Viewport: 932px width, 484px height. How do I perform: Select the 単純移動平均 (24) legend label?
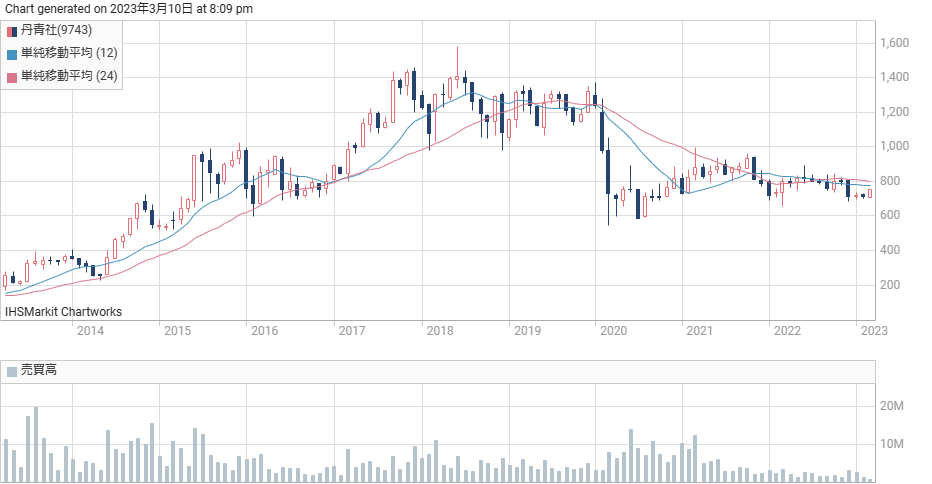tap(69, 76)
